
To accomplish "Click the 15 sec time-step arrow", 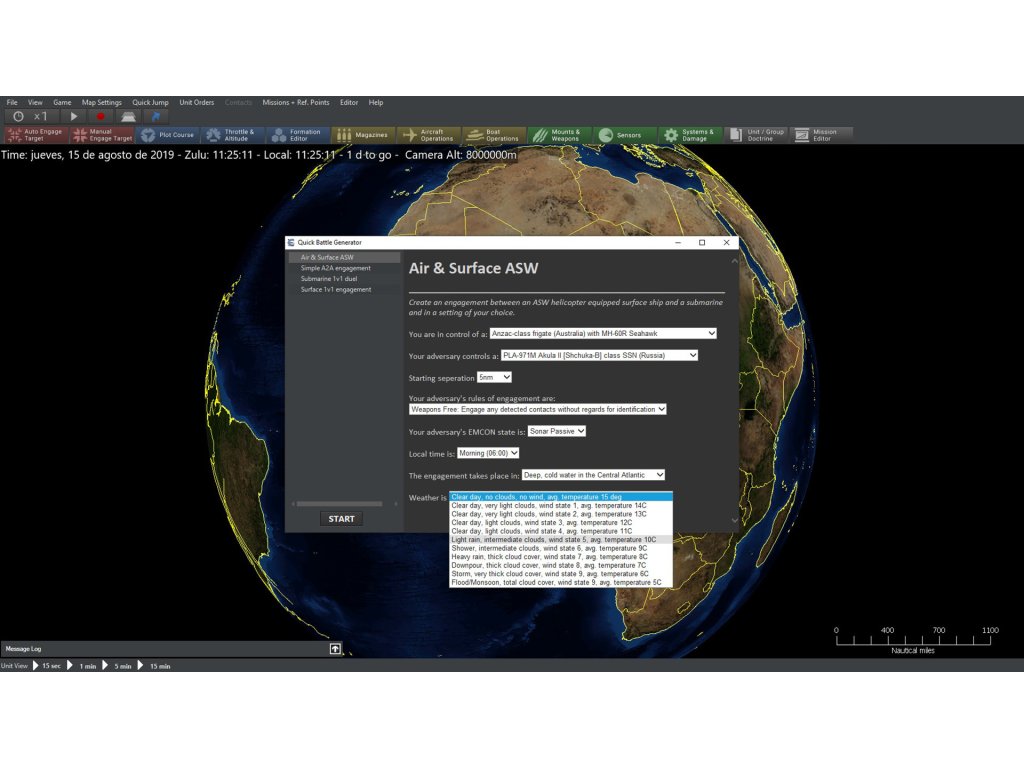I will click(x=36, y=665).
